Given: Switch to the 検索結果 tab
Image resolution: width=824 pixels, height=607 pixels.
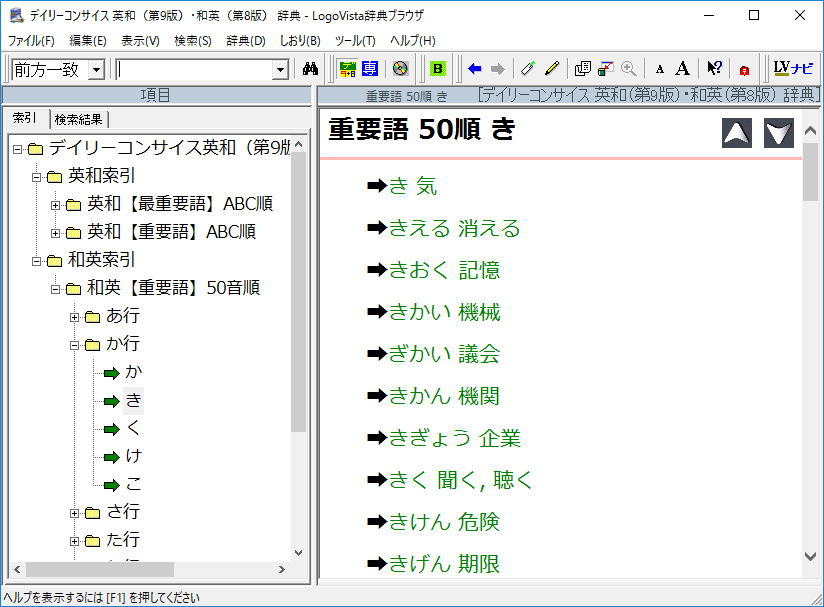Looking at the screenshot, I should pos(78,119).
